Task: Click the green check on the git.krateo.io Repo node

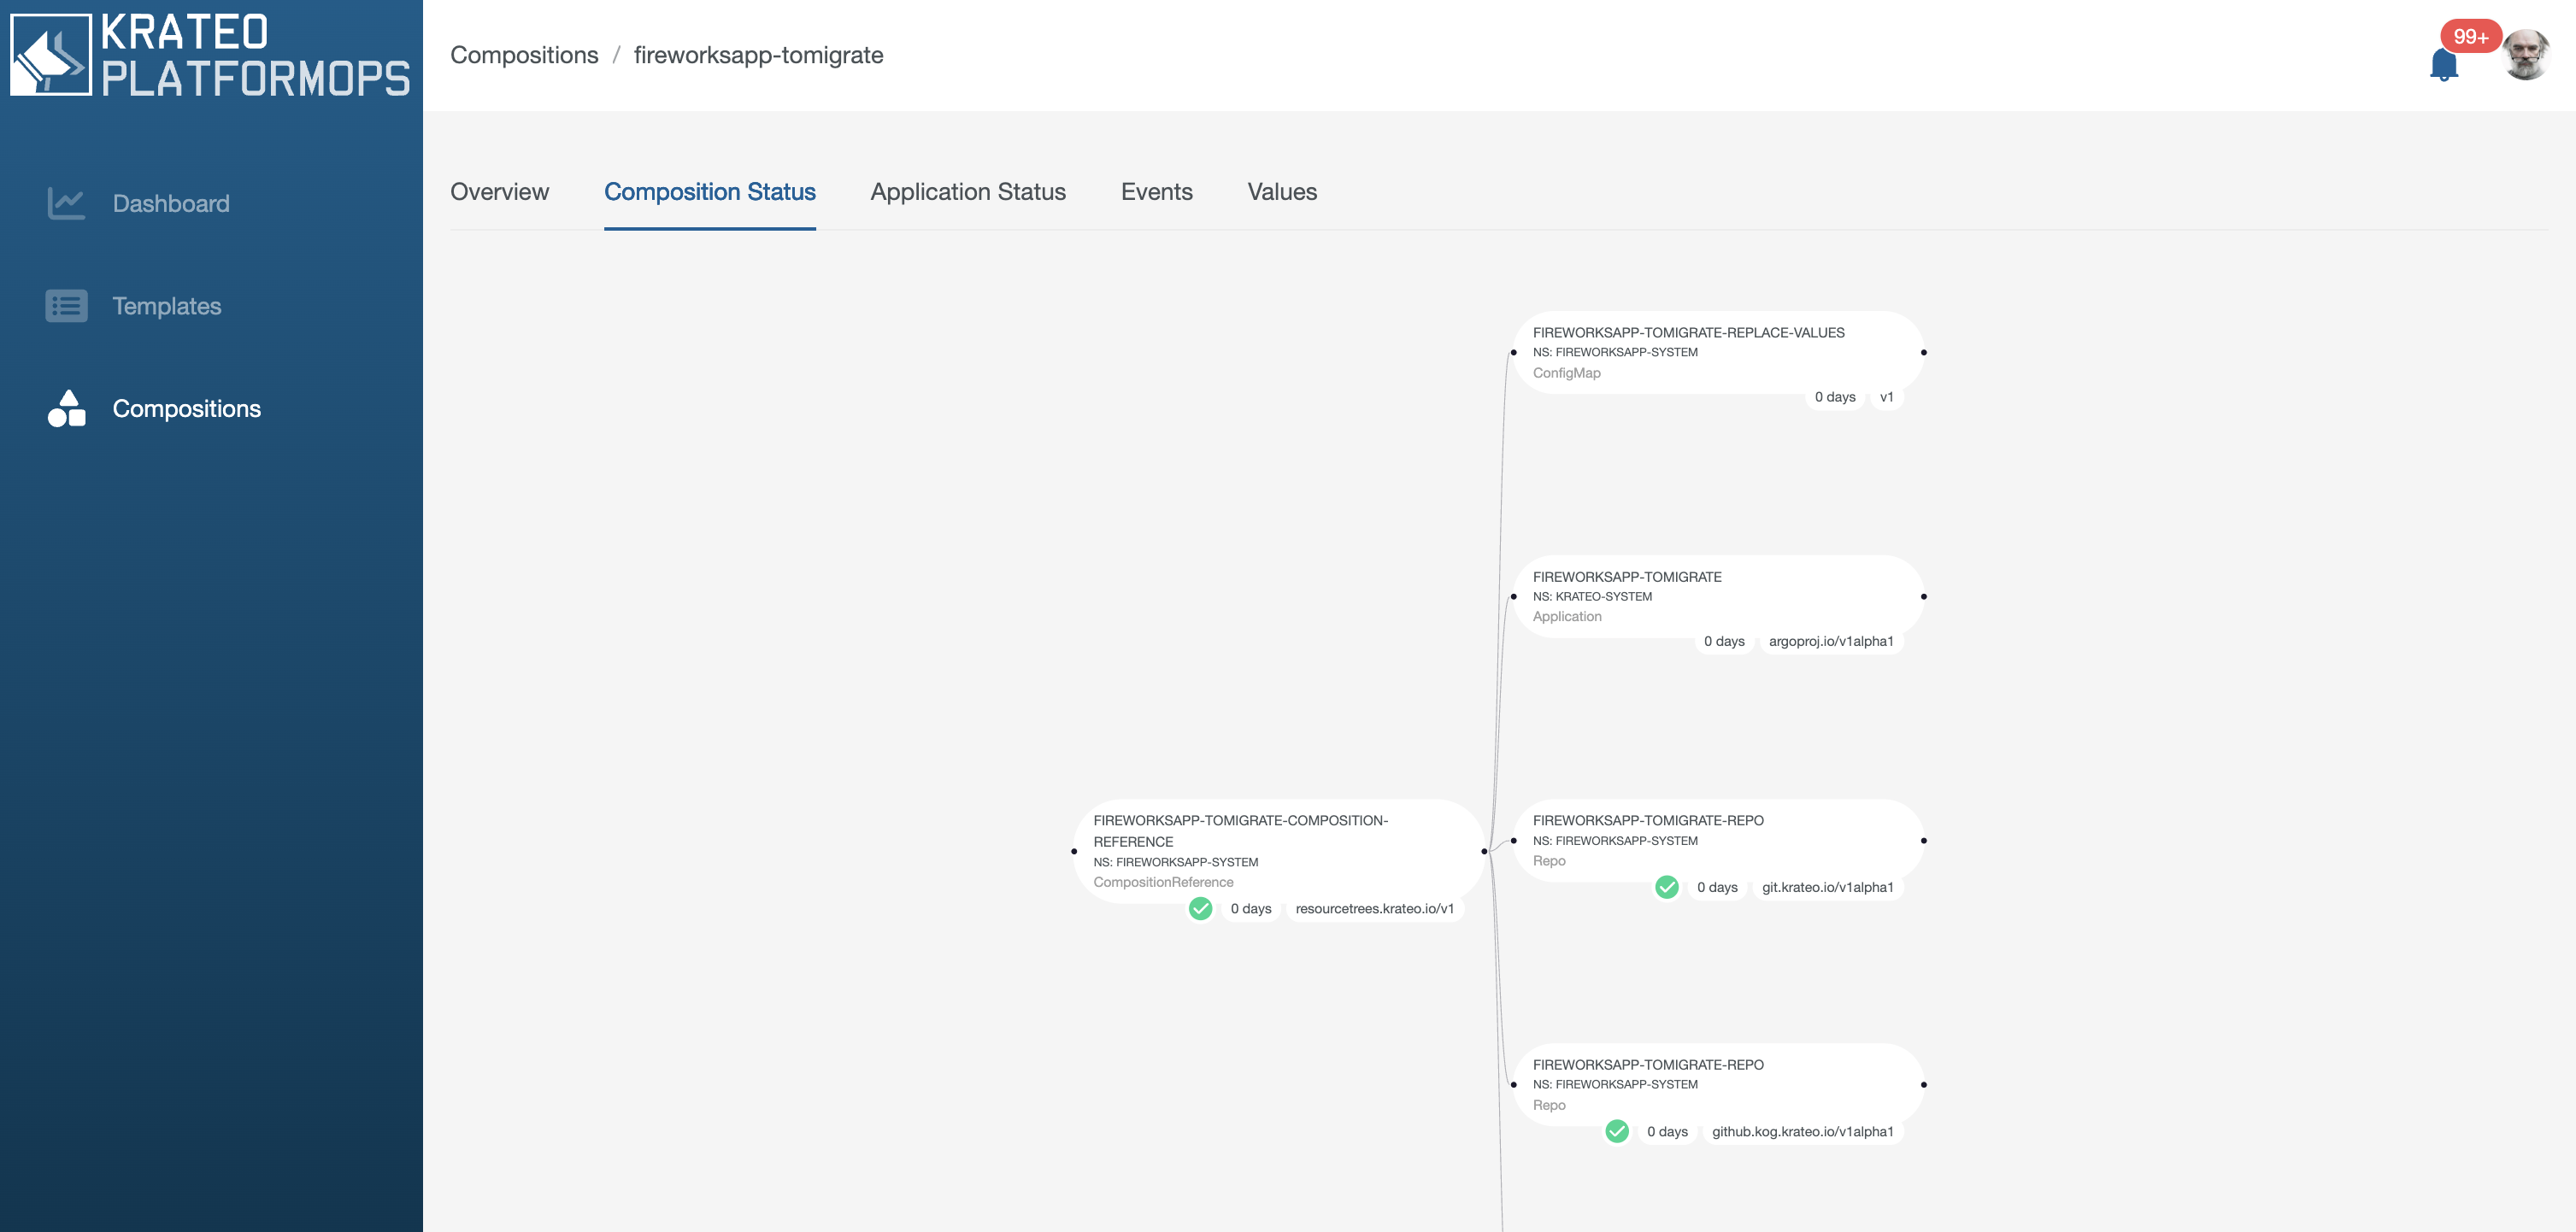Action: [x=1666, y=887]
